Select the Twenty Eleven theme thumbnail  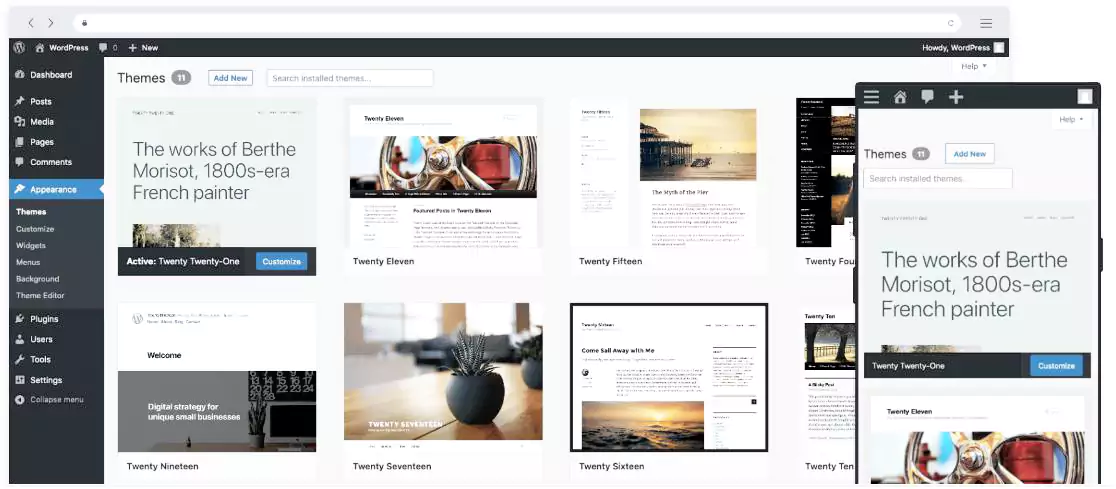point(443,173)
